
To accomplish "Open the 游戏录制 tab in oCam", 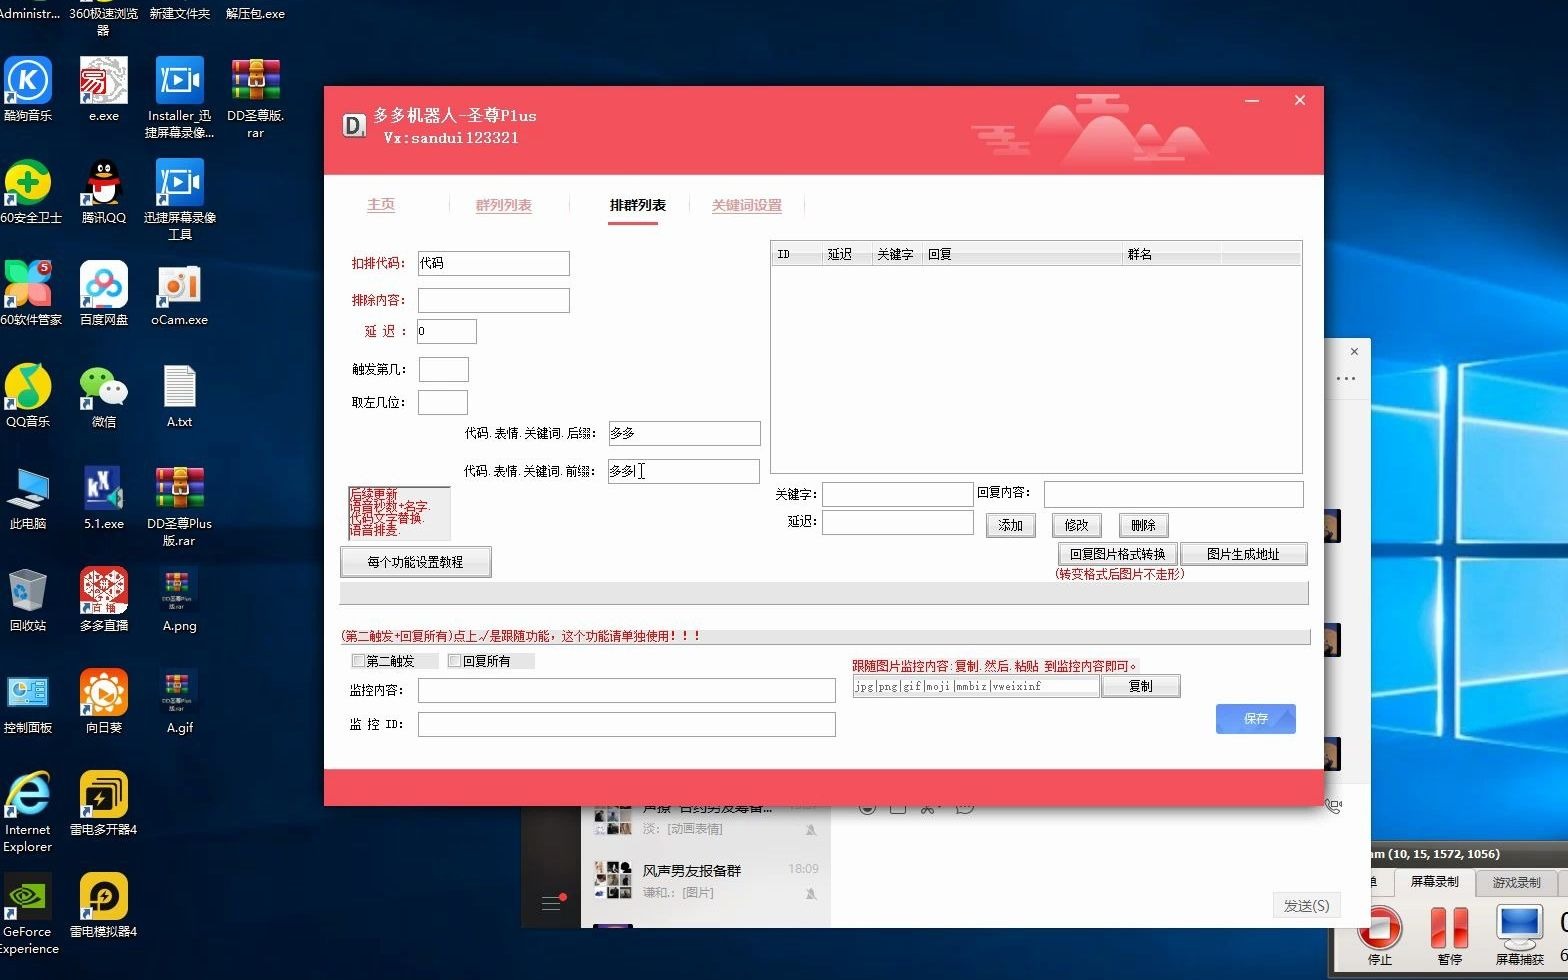I will pyautogui.click(x=1516, y=882).
